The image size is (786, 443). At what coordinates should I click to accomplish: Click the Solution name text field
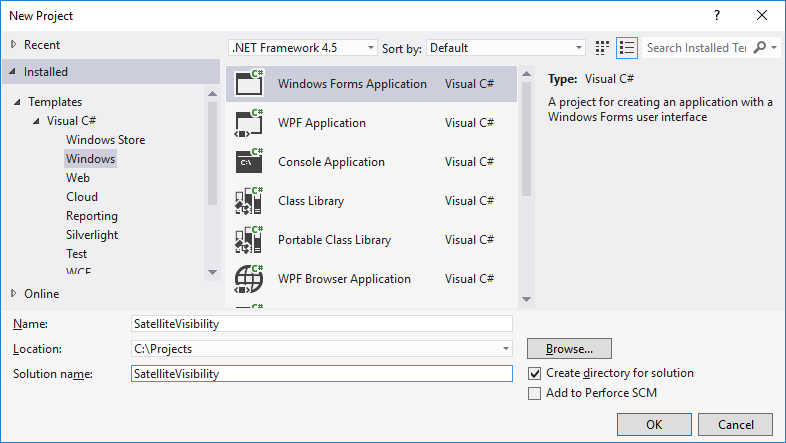click(x=320, y=373)
